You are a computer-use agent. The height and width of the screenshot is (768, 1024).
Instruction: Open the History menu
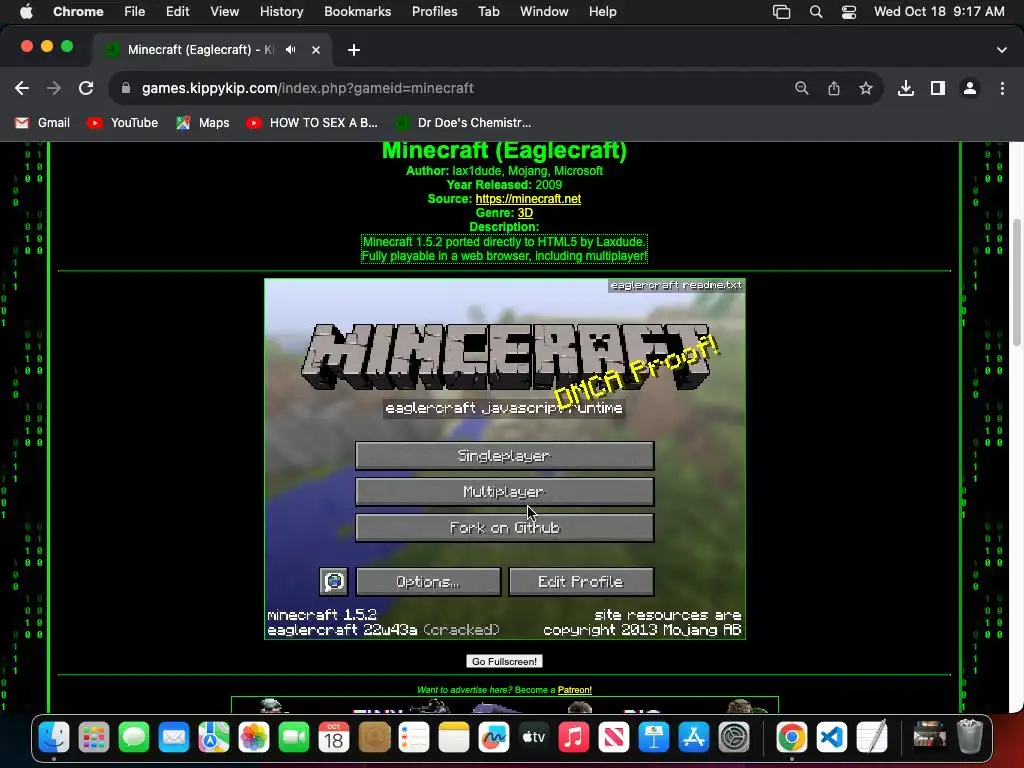coord(281,12)
